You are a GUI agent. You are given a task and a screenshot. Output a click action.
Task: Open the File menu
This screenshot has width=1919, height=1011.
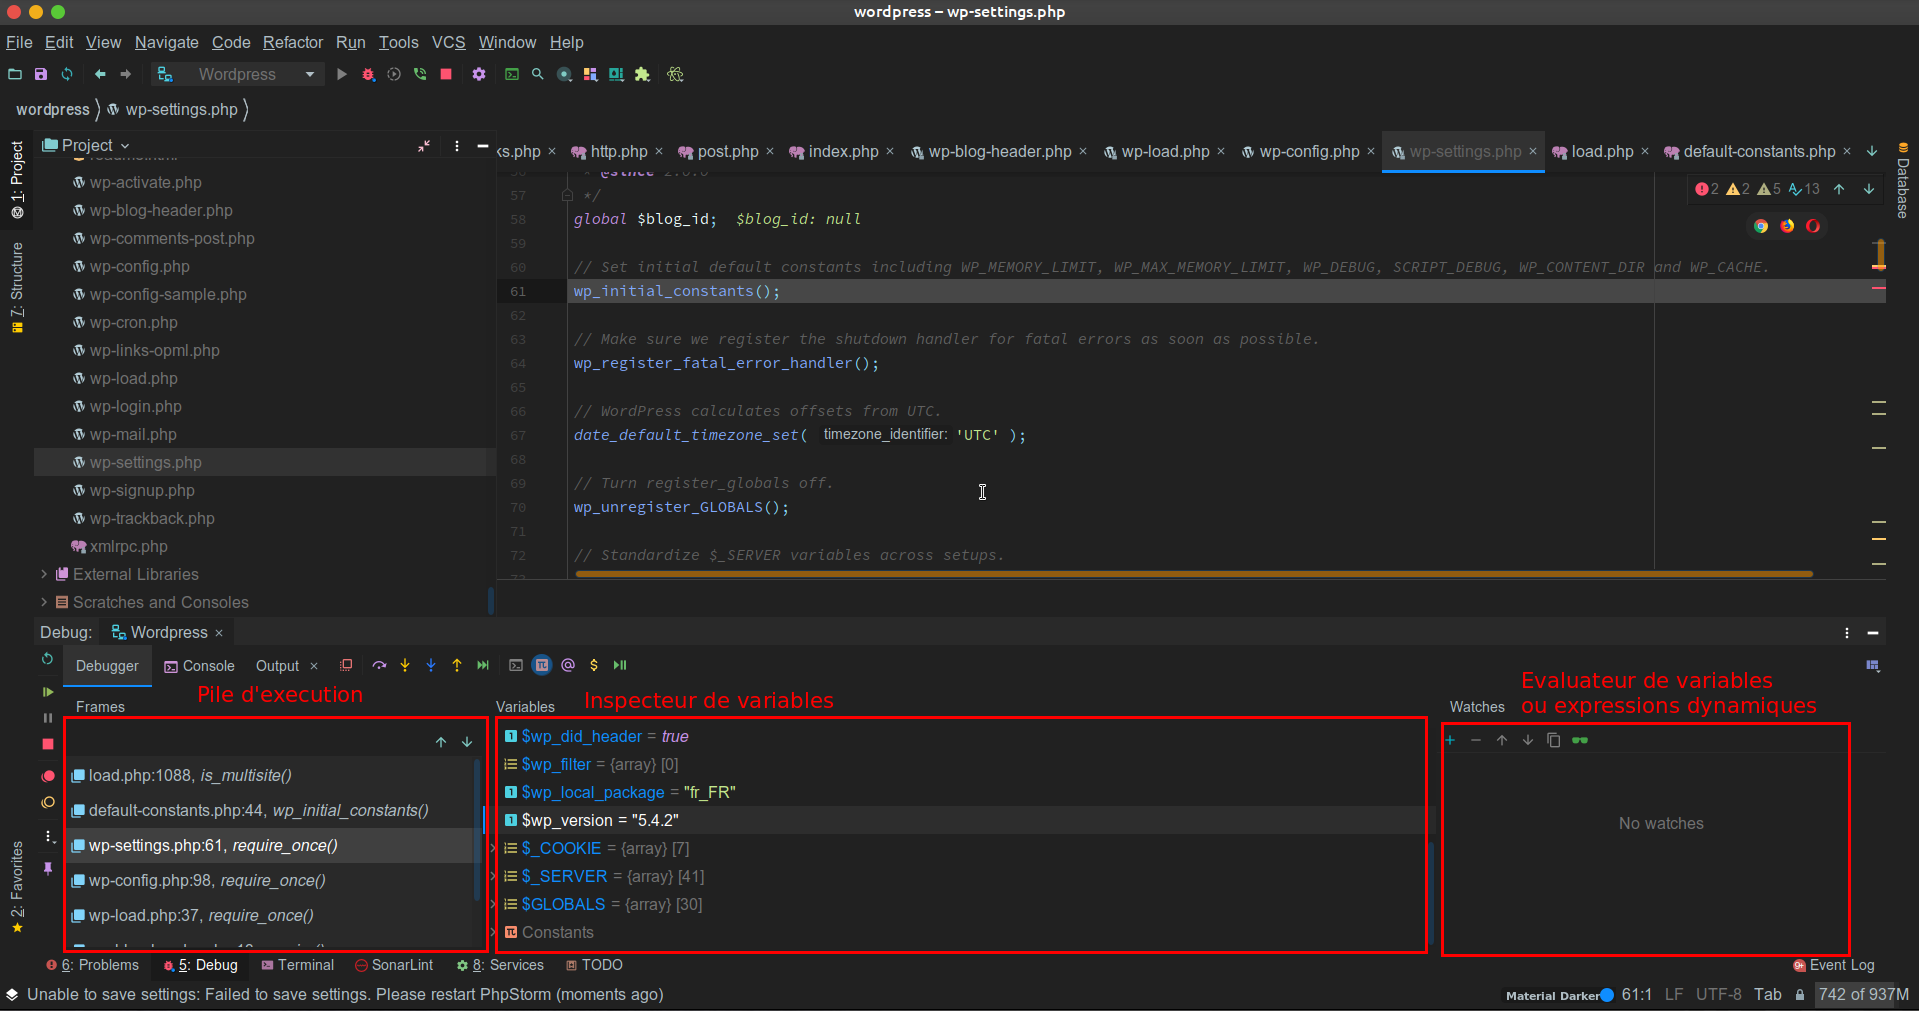coord(19,42)
